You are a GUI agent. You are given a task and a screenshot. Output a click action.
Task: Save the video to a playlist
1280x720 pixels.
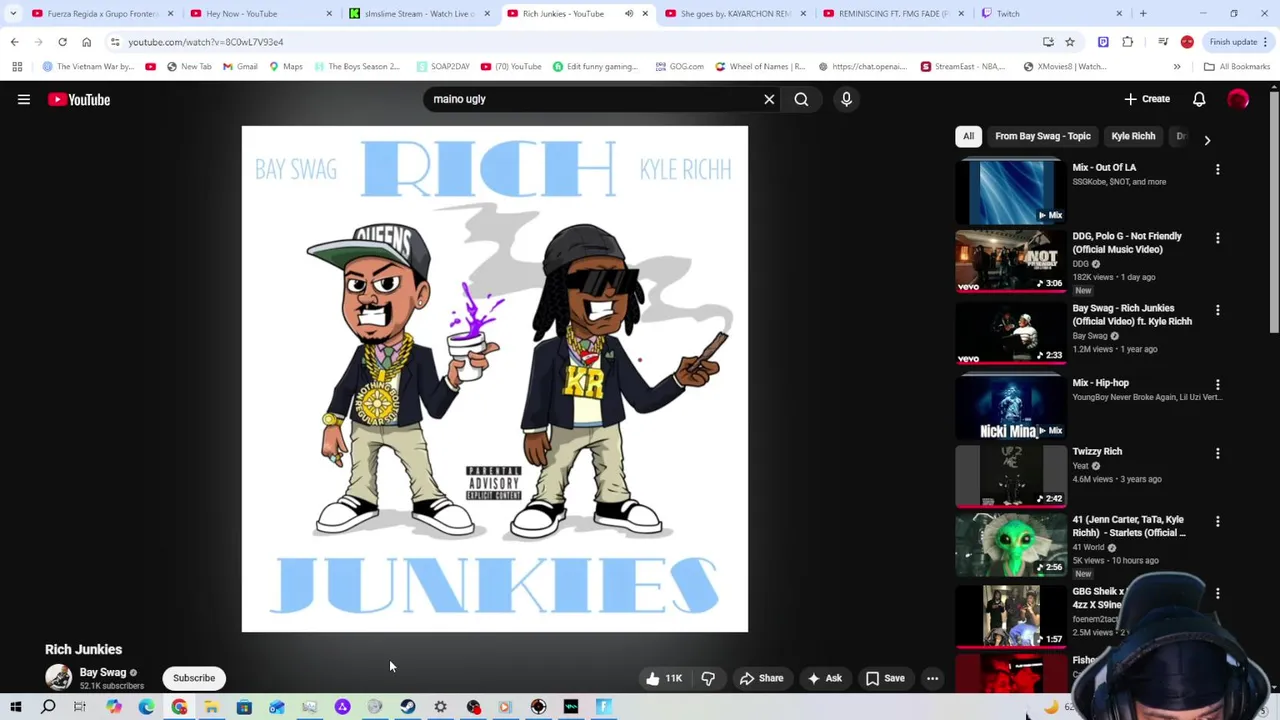pyautogui.click(x=885, y=678)
